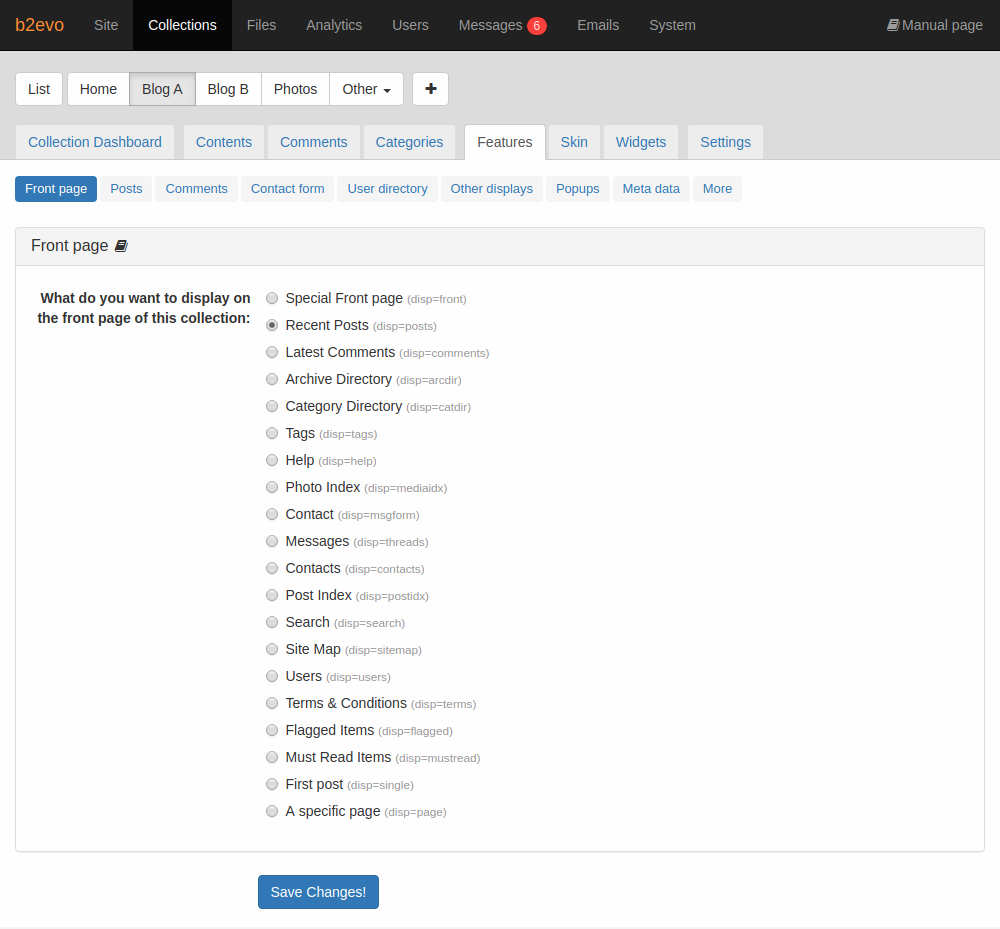This screenshot has width=1000, height=929.
Task: Choose Flagged Items radio option
Action: (x=272, y=730)
